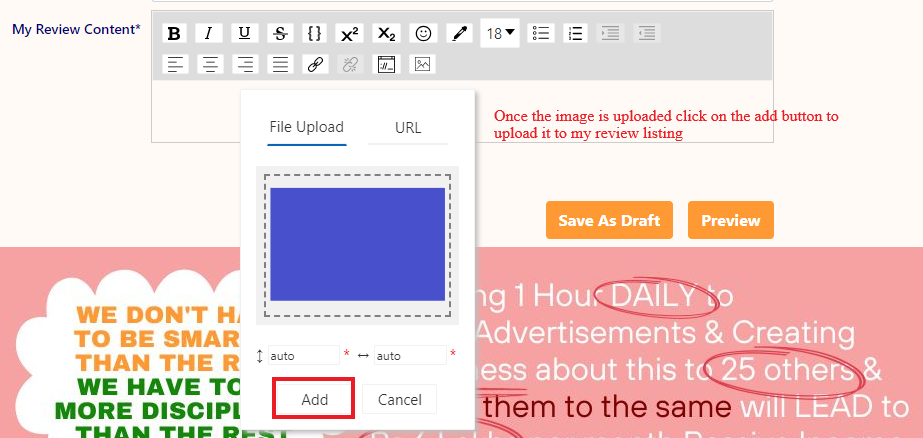Open the text color picker pen
This screenshot has height=438, width=923.
click(459, 33)
